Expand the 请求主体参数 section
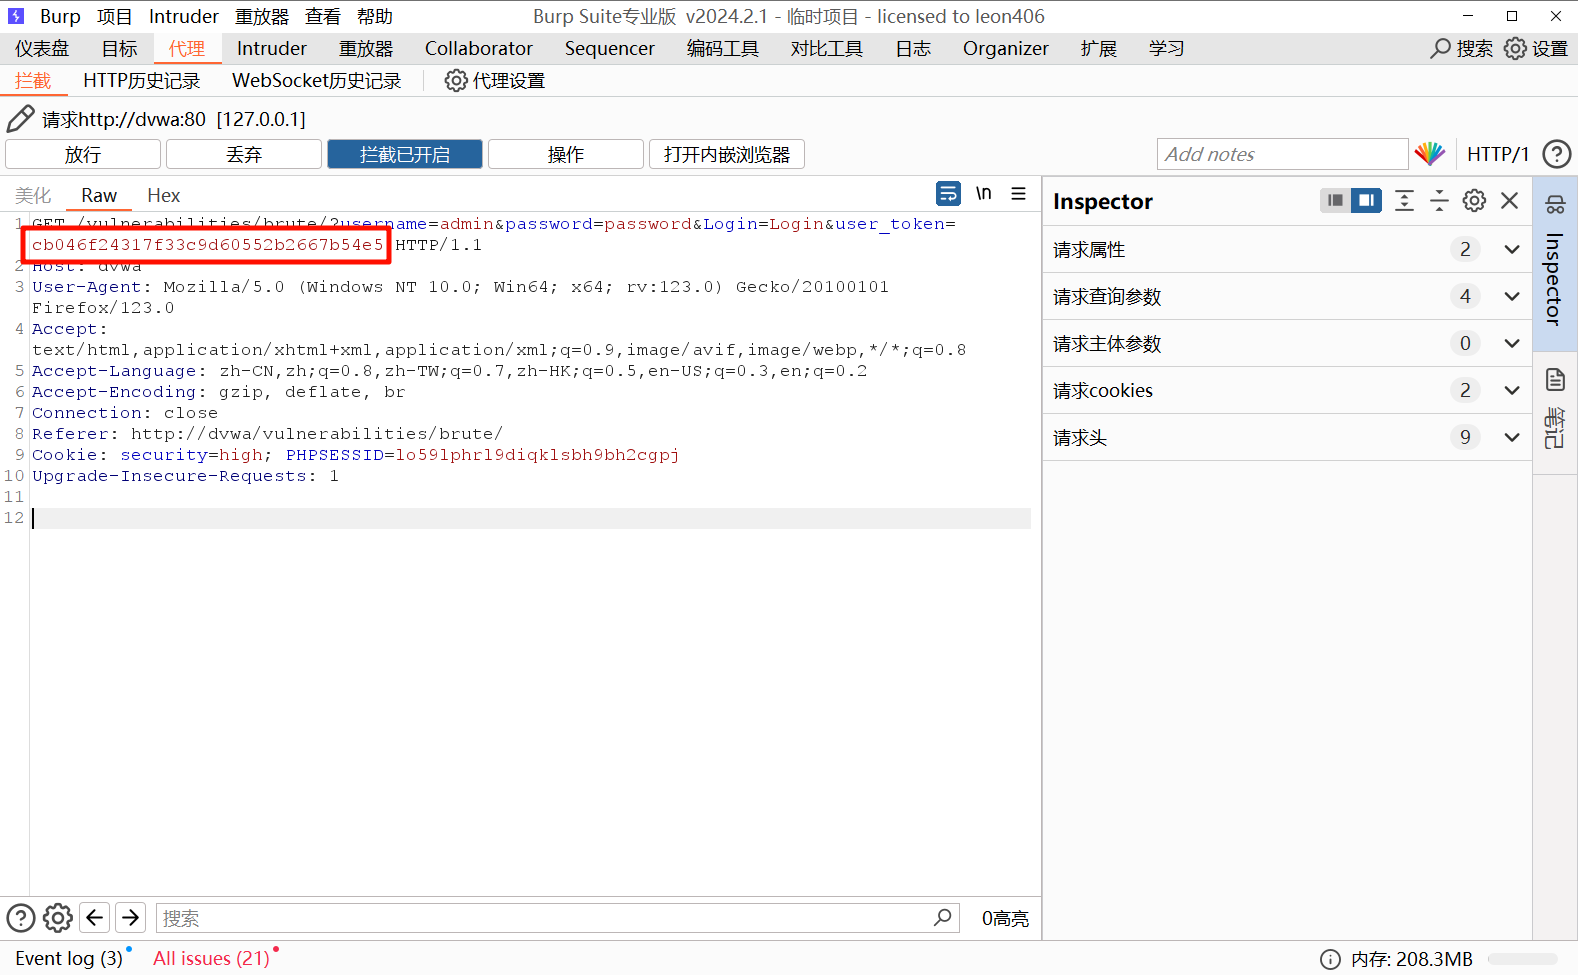The image size is (1578, 975). [x=1287, y=343]
